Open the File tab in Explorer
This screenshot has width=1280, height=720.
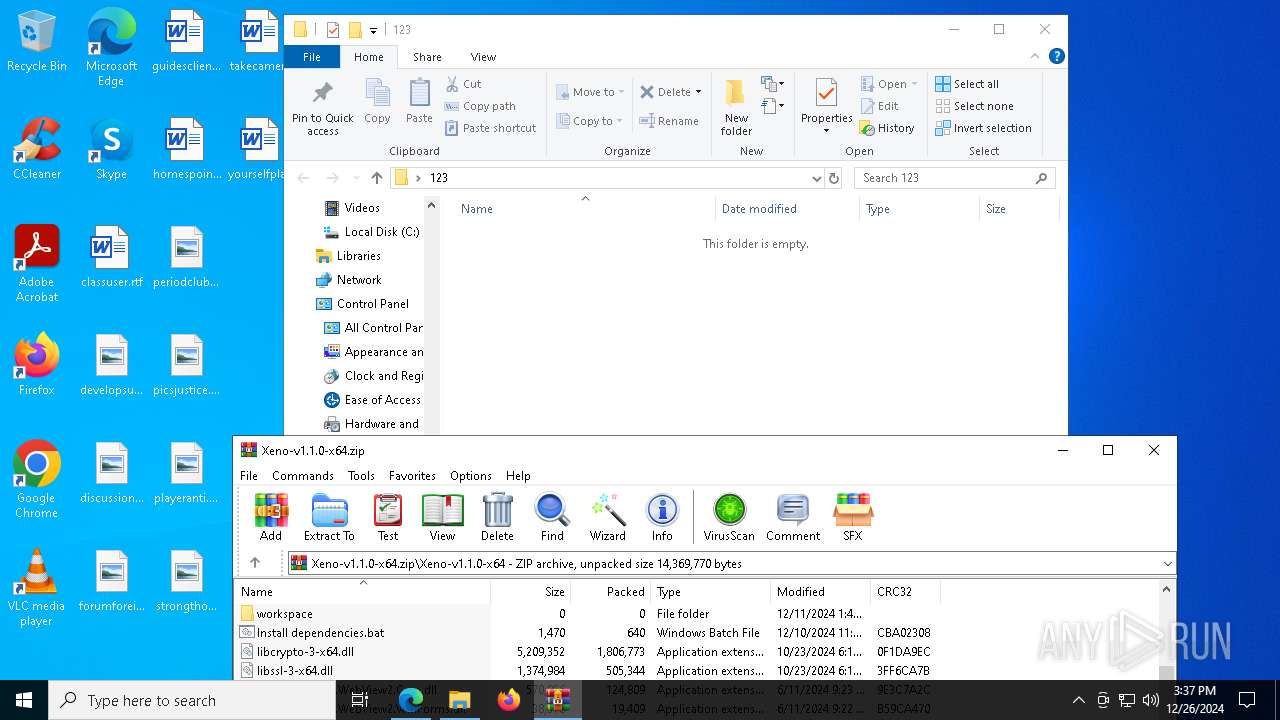[x=312, y=57]
